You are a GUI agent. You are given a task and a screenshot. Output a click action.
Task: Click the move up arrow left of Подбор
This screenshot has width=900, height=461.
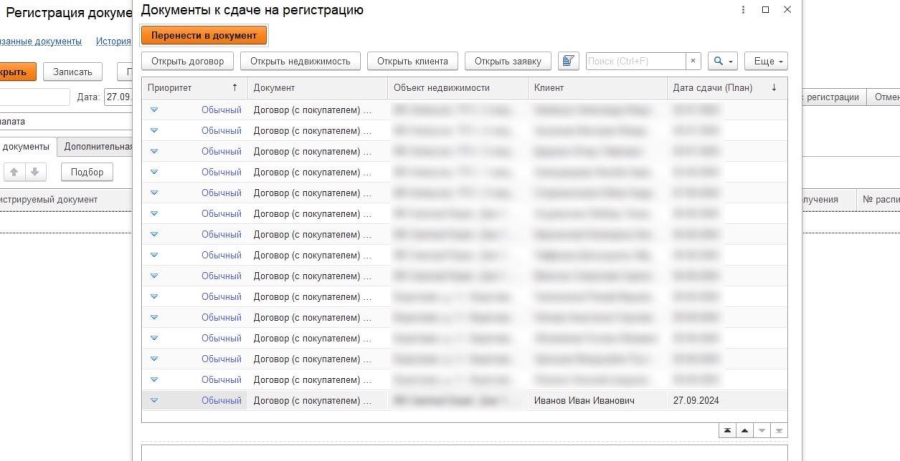[x=12, y=172]
